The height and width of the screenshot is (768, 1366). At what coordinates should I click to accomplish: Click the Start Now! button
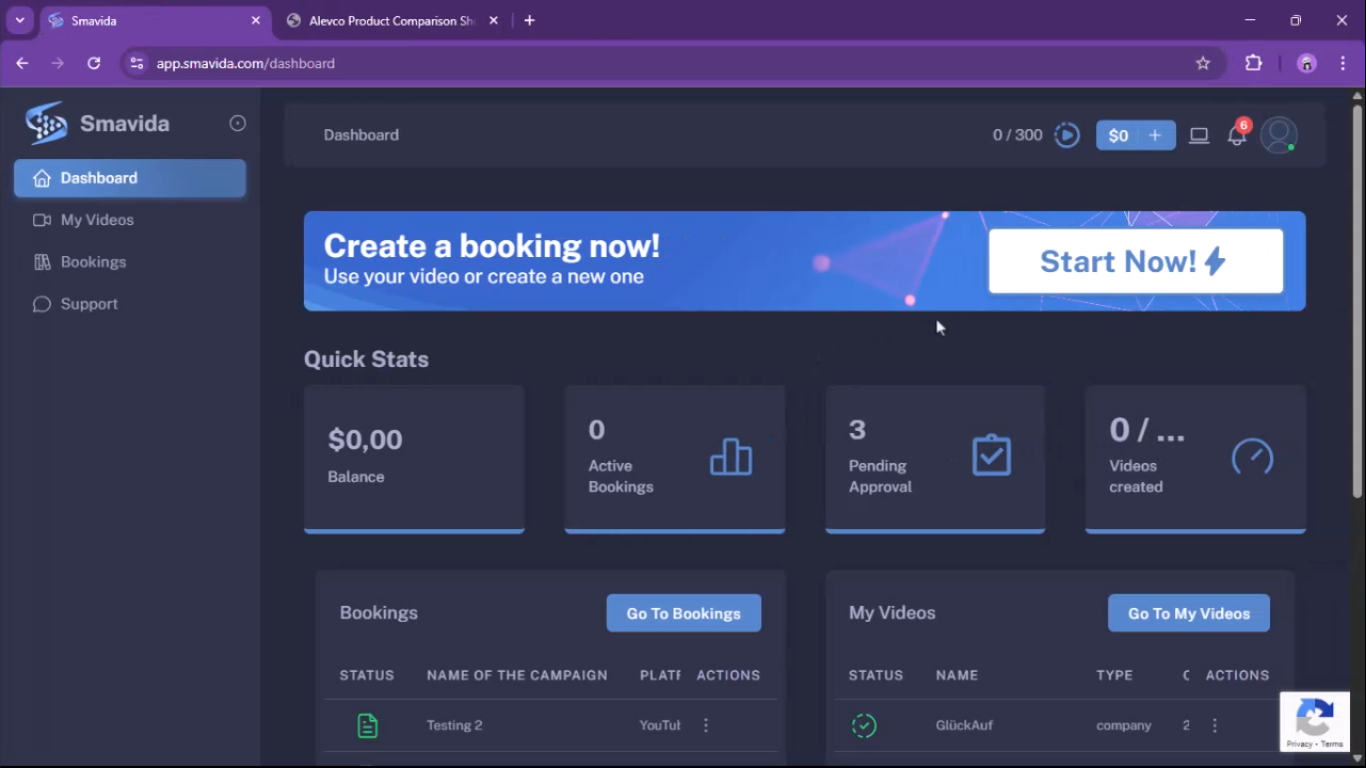[x=1135, y=261]
